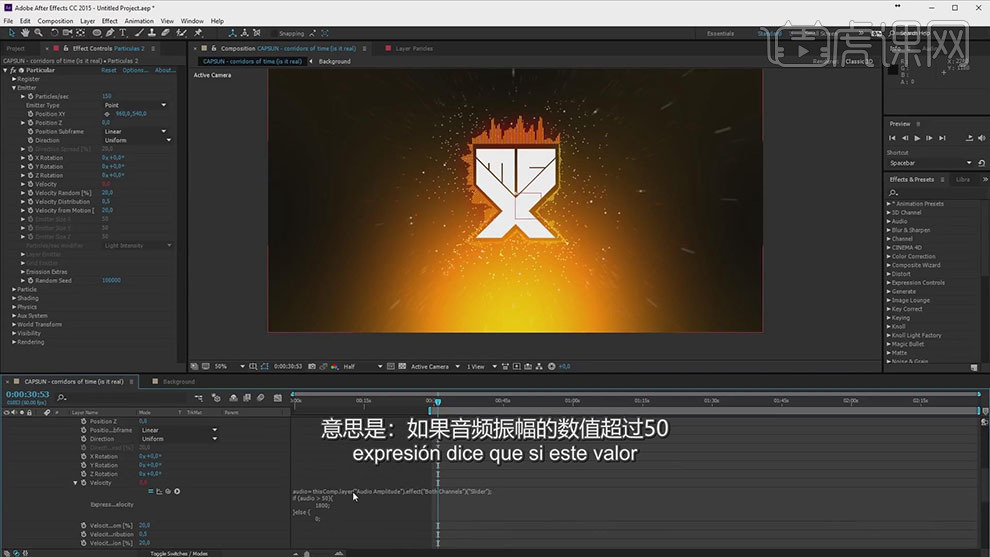The image size is (990, 557).
Task: Expand the Aux System group
Action: coord(14,316)
